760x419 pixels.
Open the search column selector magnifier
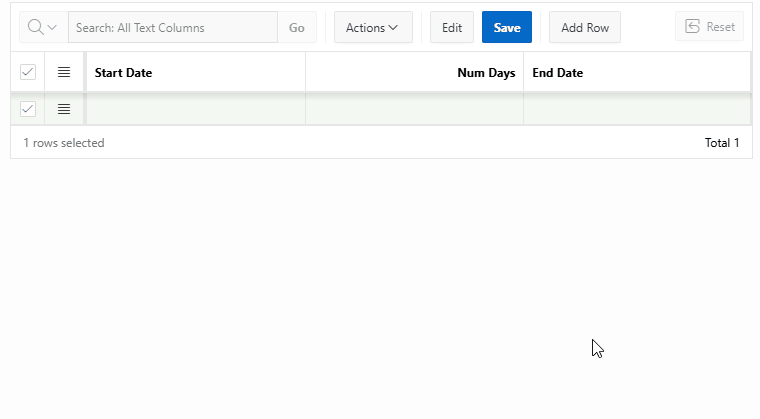(x=43, y=28)
